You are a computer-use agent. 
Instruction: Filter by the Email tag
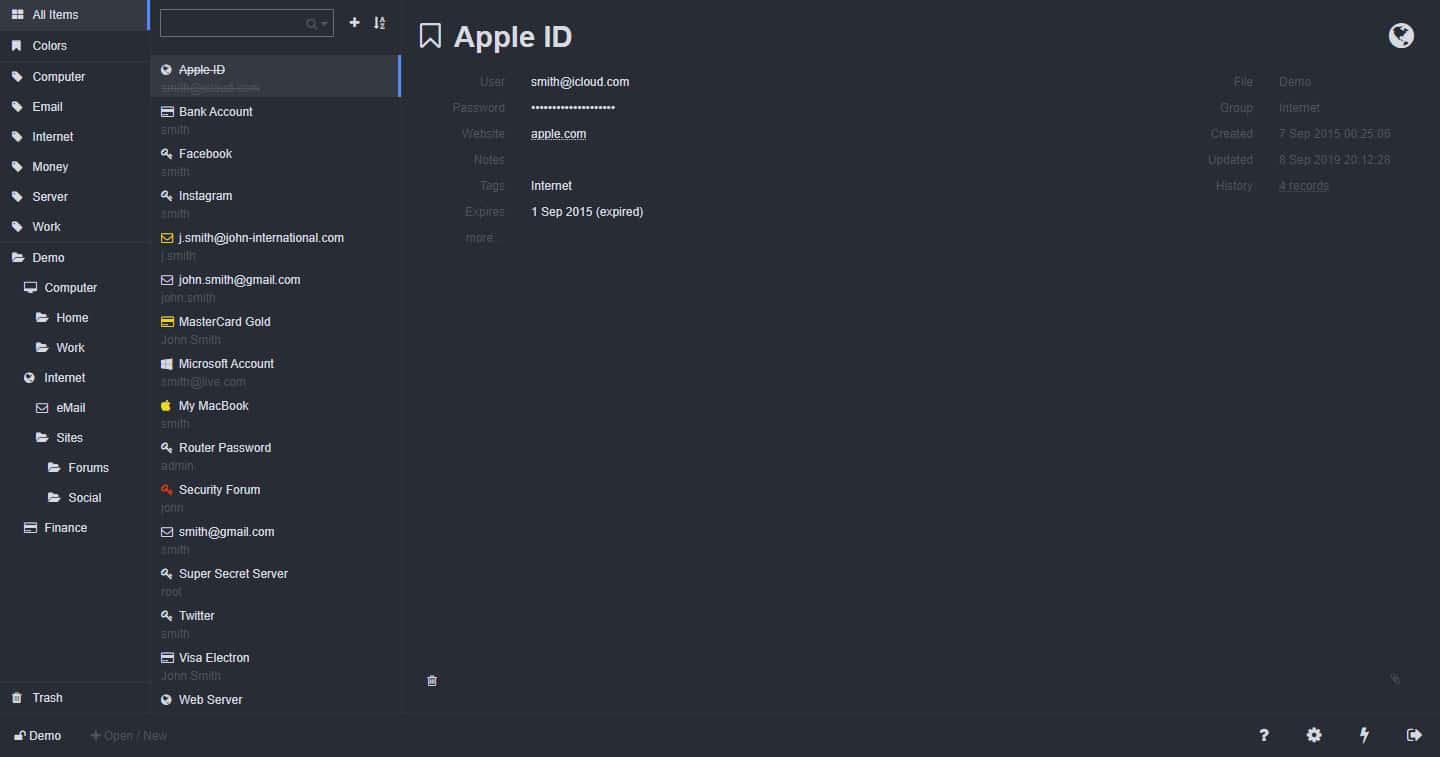click(x=75, y=107)
